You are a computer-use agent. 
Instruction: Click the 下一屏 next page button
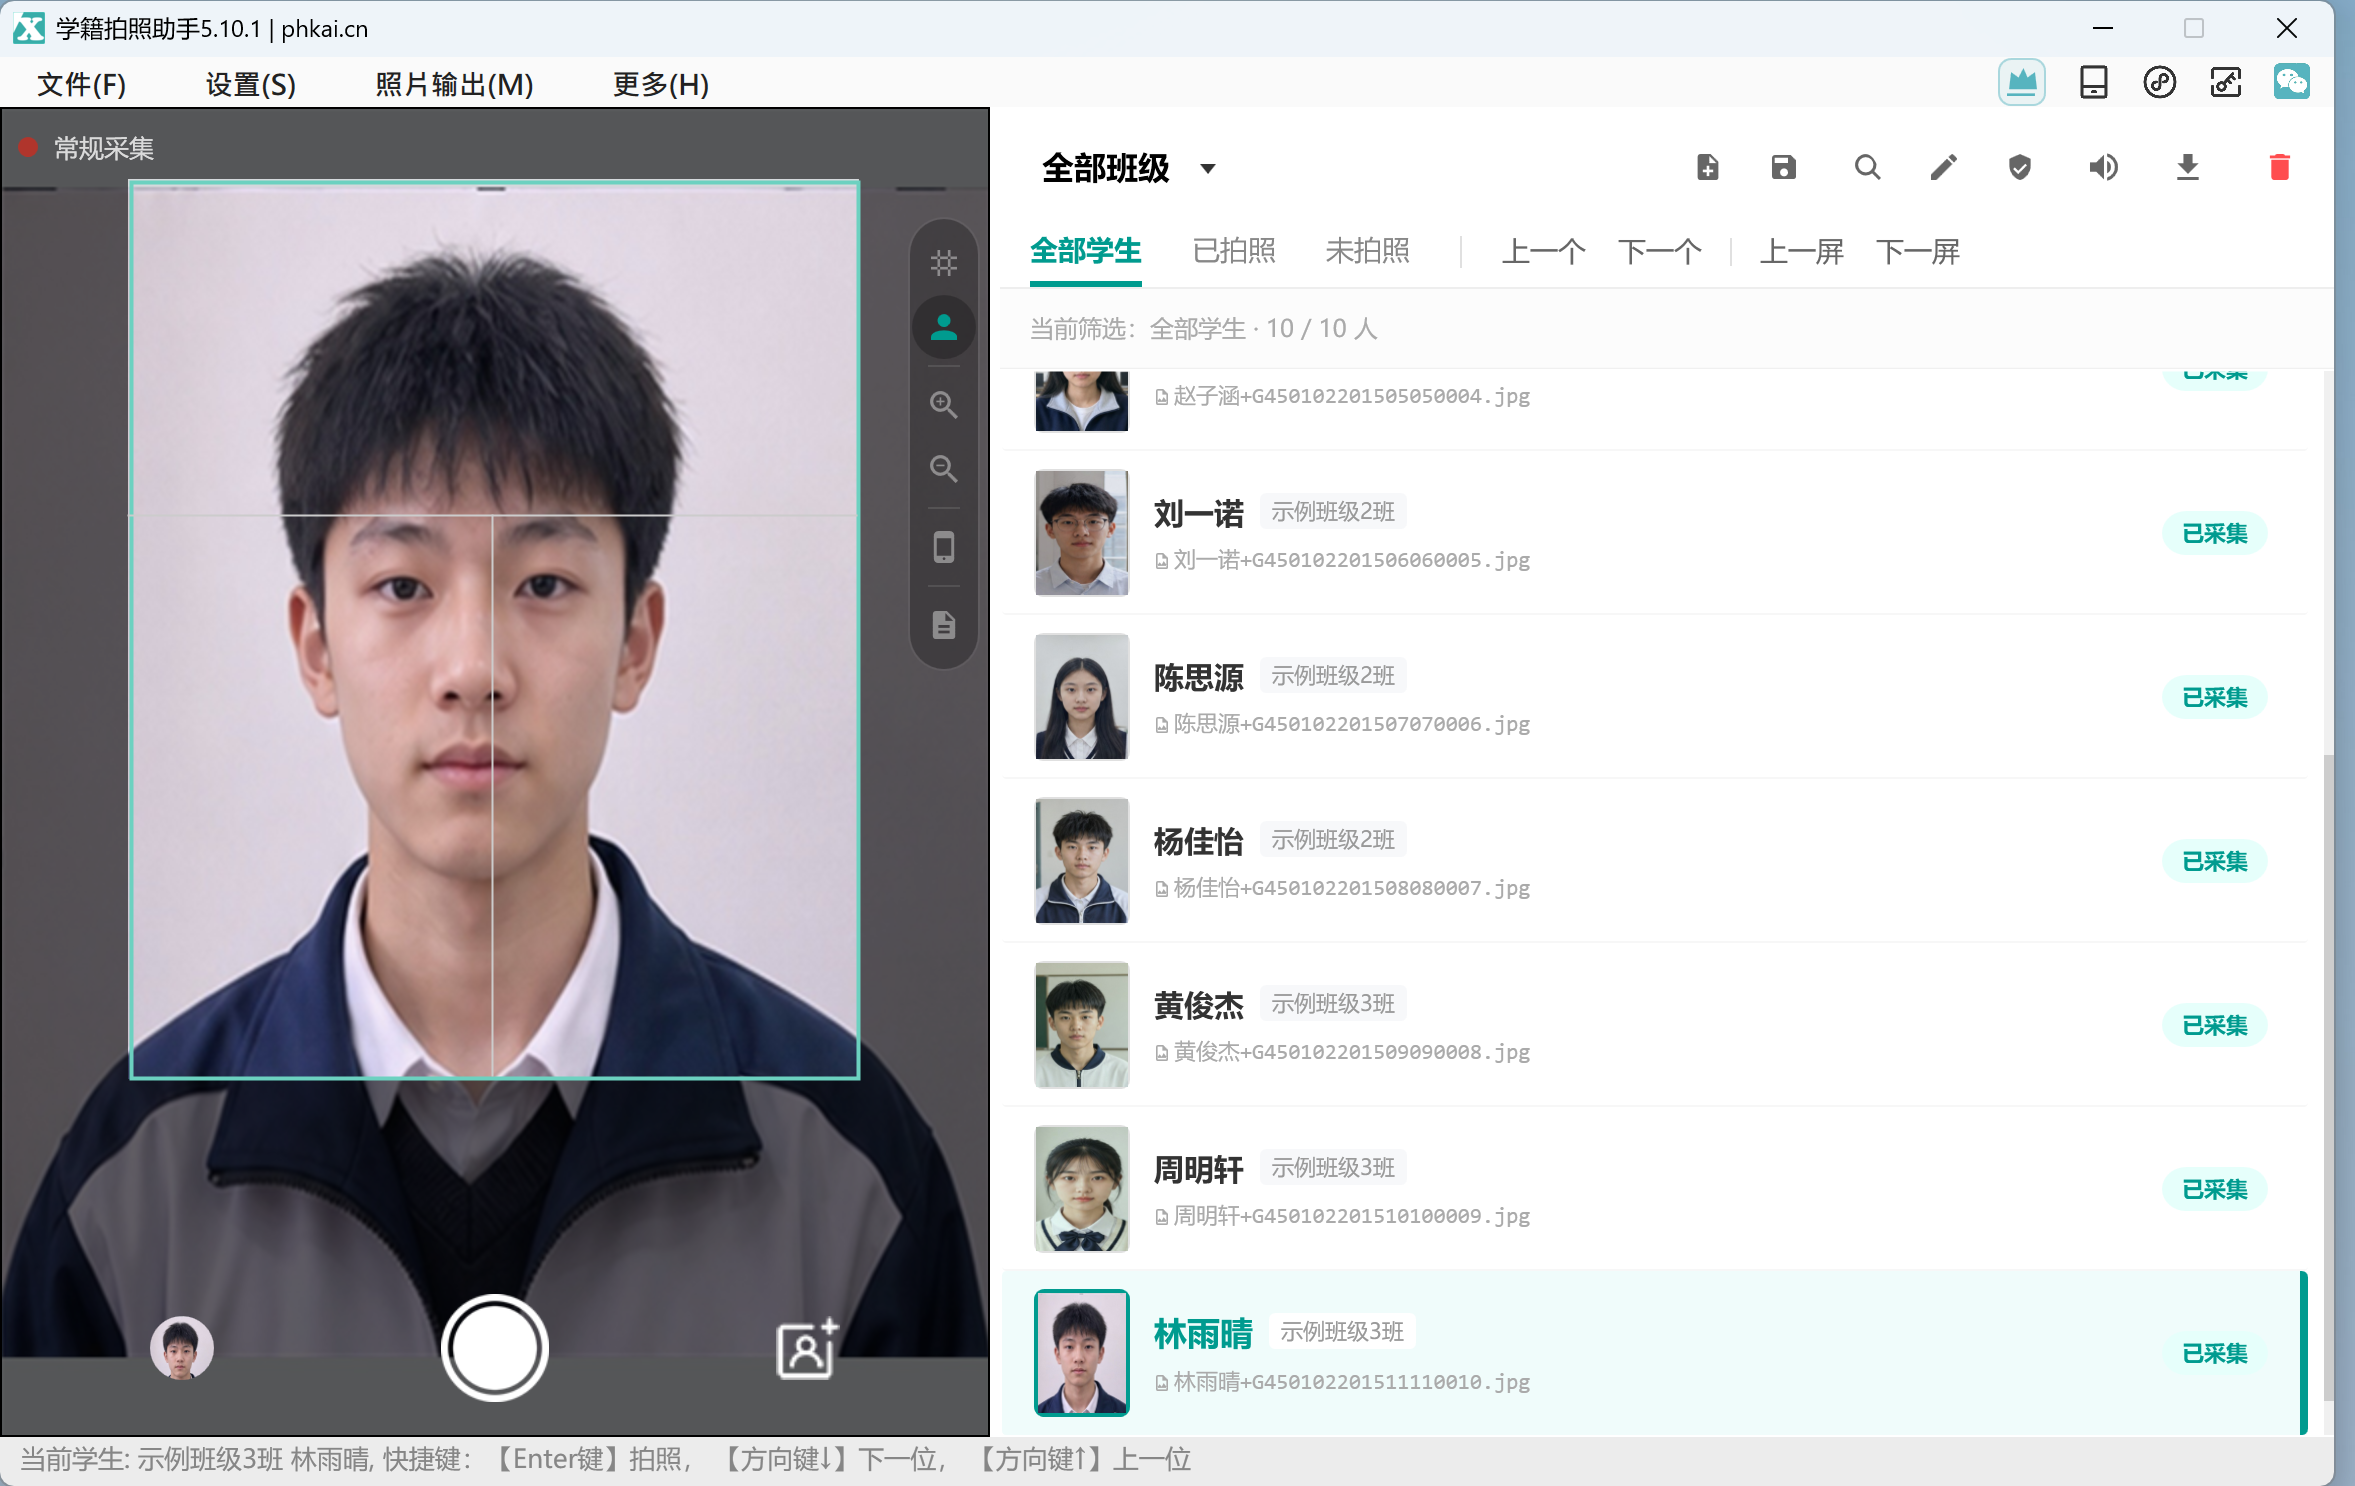[x=1917, y=251]
